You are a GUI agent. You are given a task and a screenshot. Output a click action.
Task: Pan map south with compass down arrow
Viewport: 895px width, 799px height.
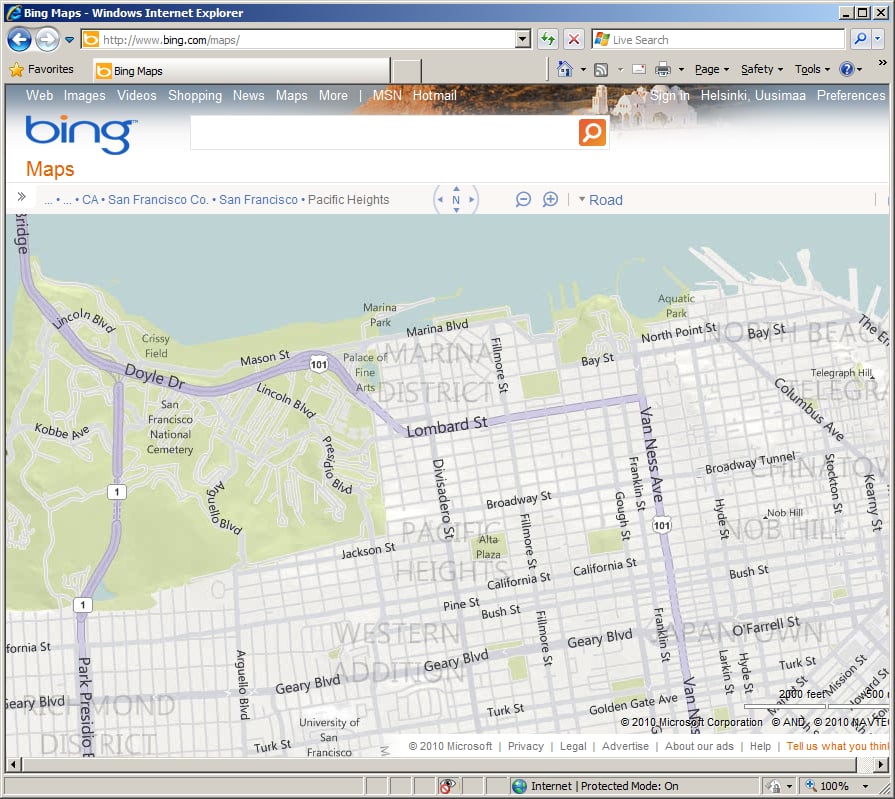coord(456,211)
